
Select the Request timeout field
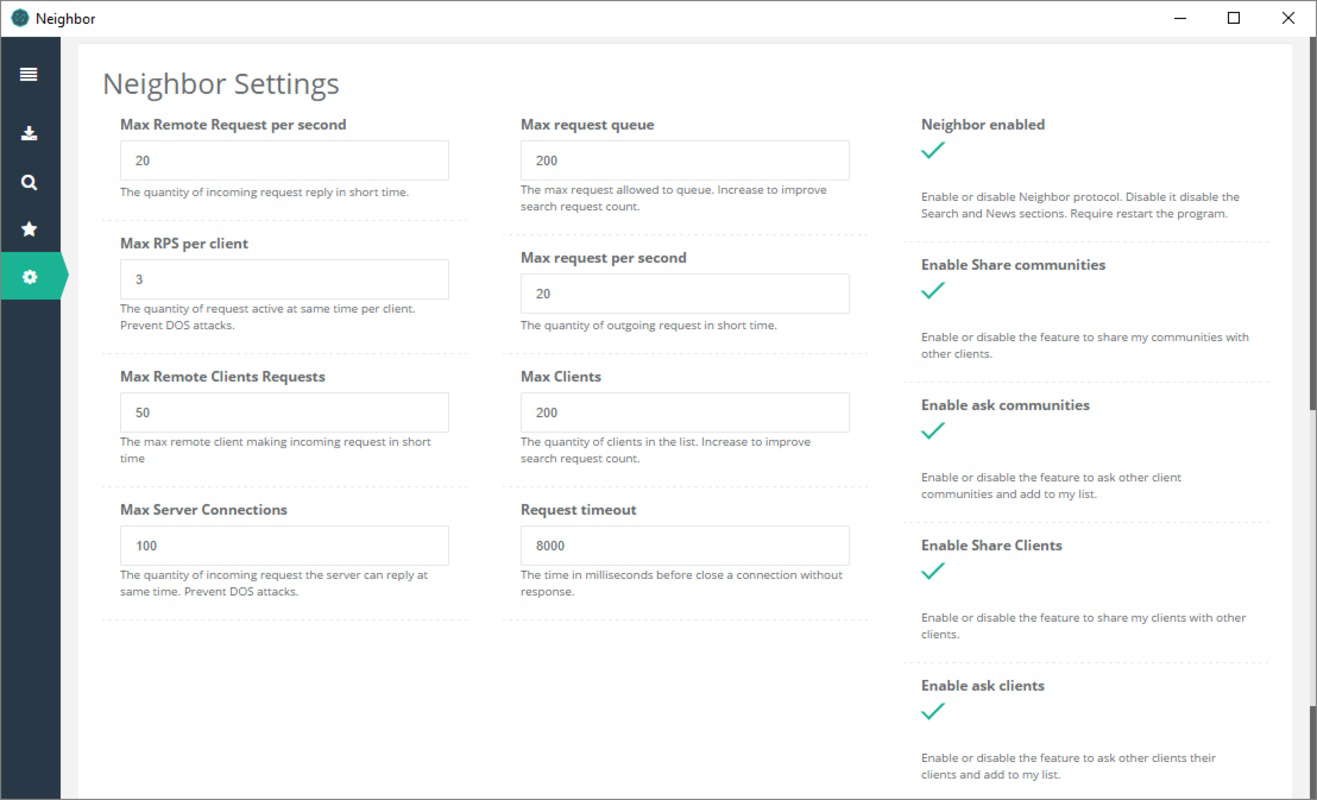coord(685,545)
